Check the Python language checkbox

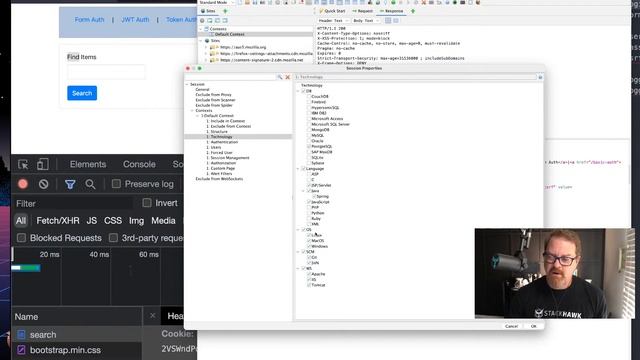click(x=309, y=213)
